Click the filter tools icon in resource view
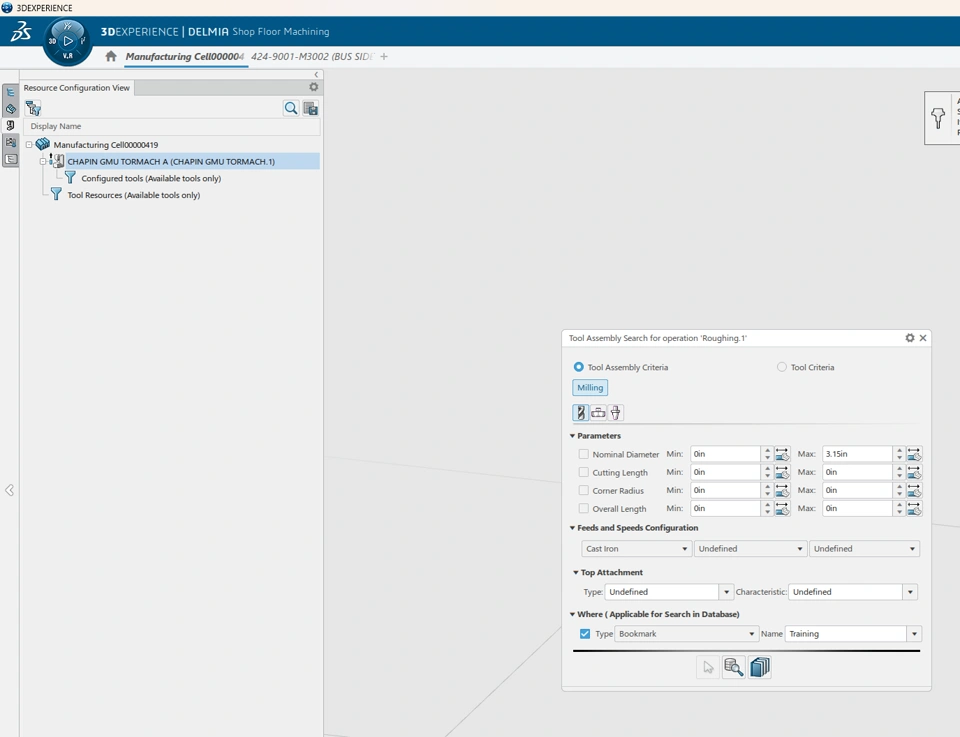Viewport: 960px width, 737px height. tap(33, 108)
